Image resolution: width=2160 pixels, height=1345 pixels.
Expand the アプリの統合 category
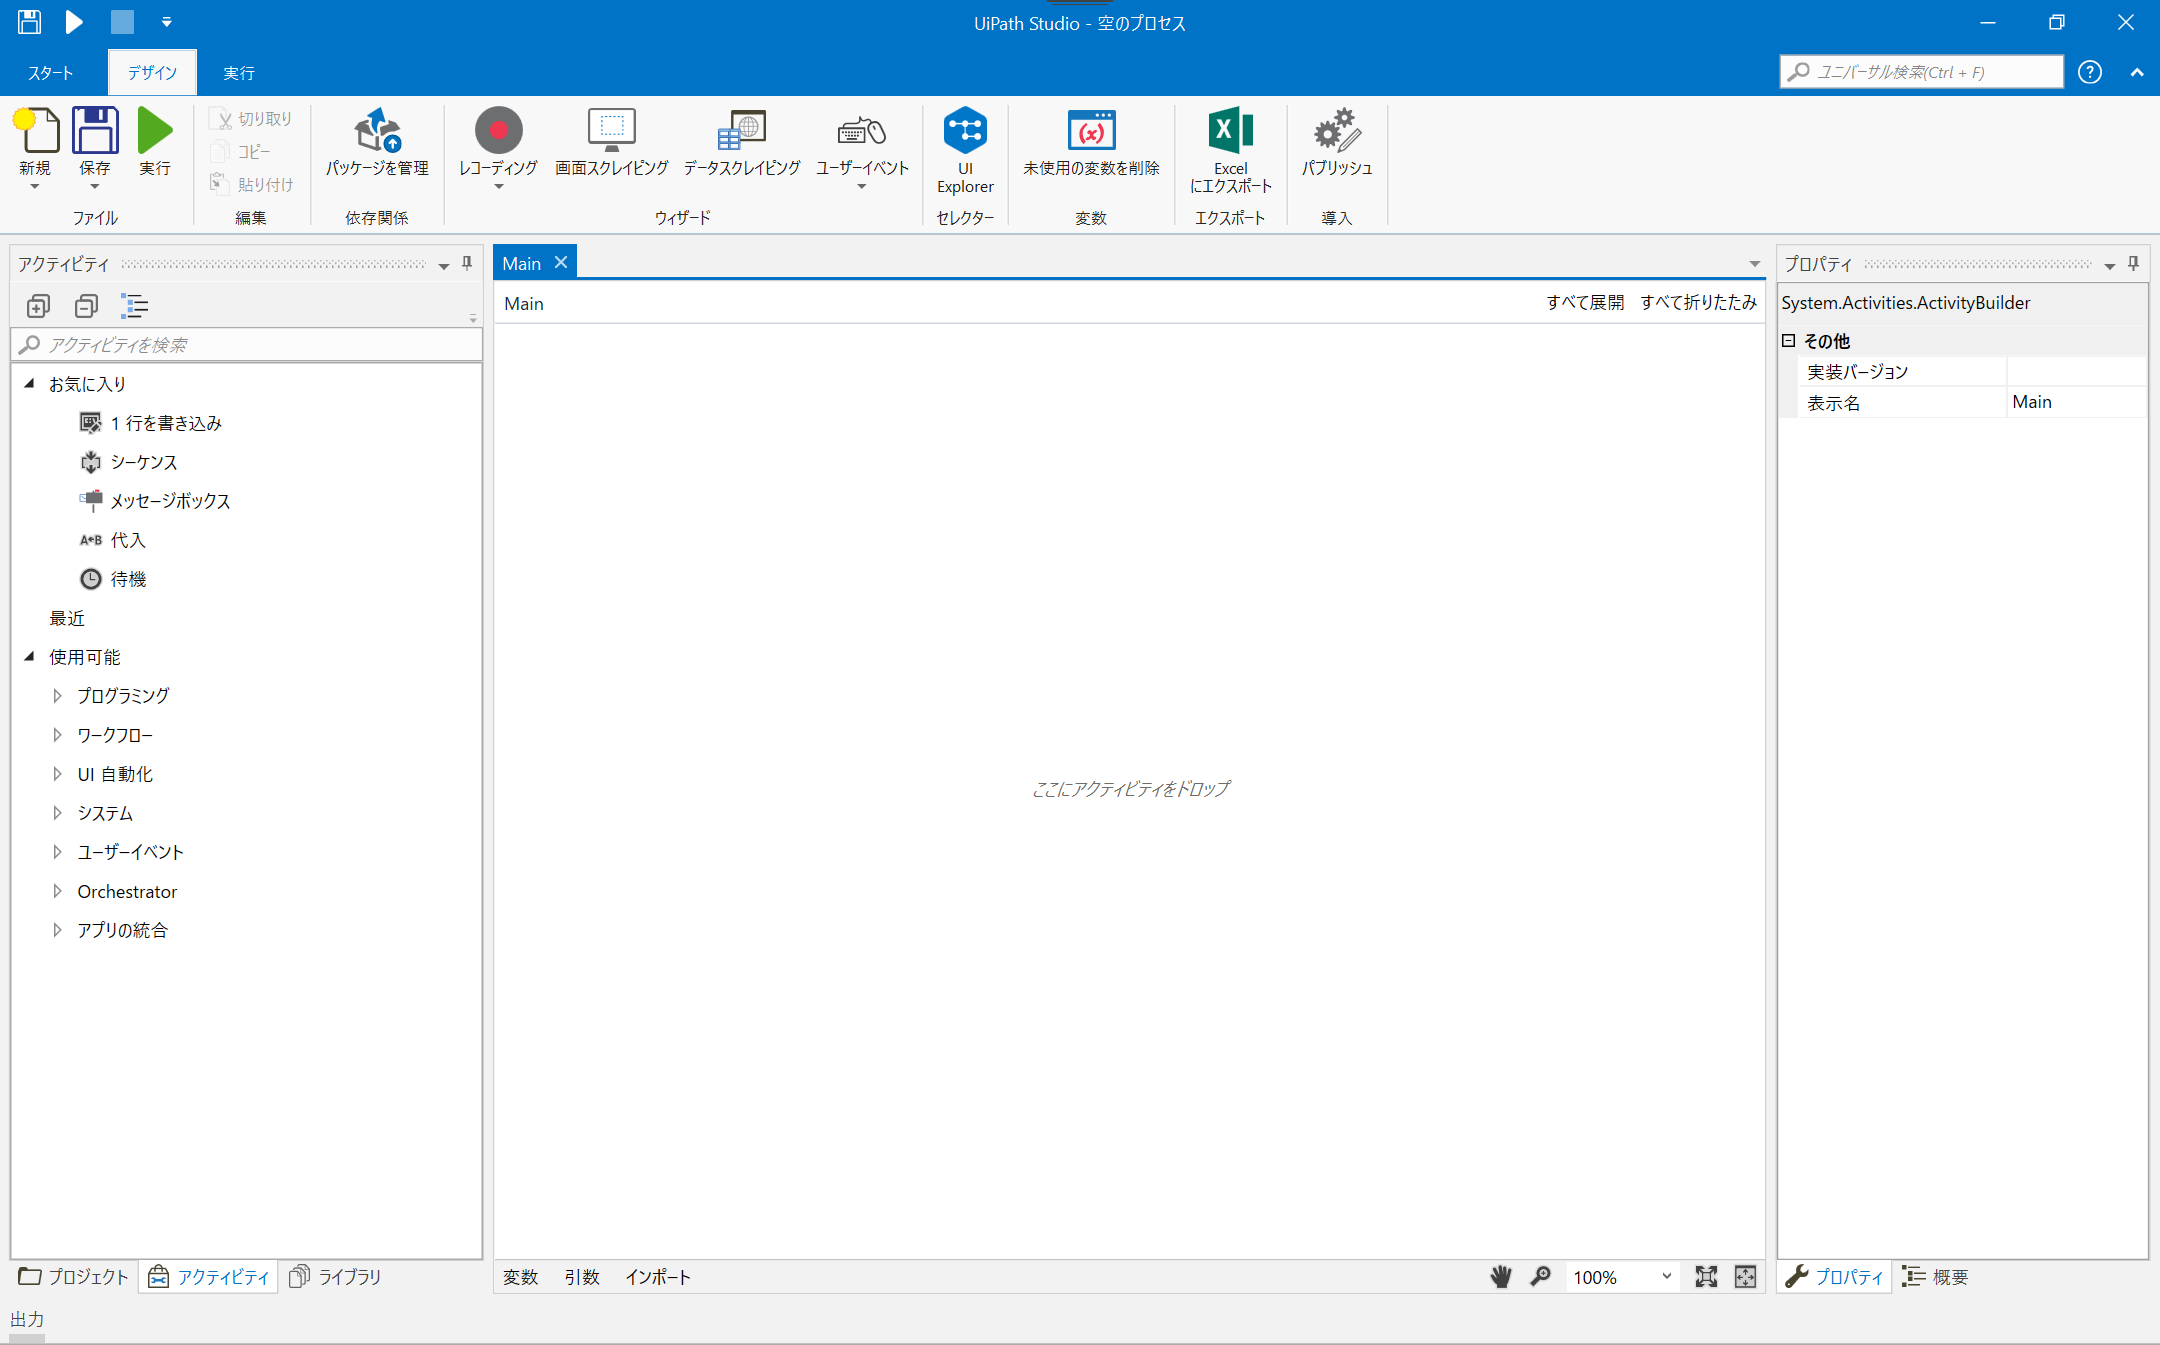click(57, 929)
